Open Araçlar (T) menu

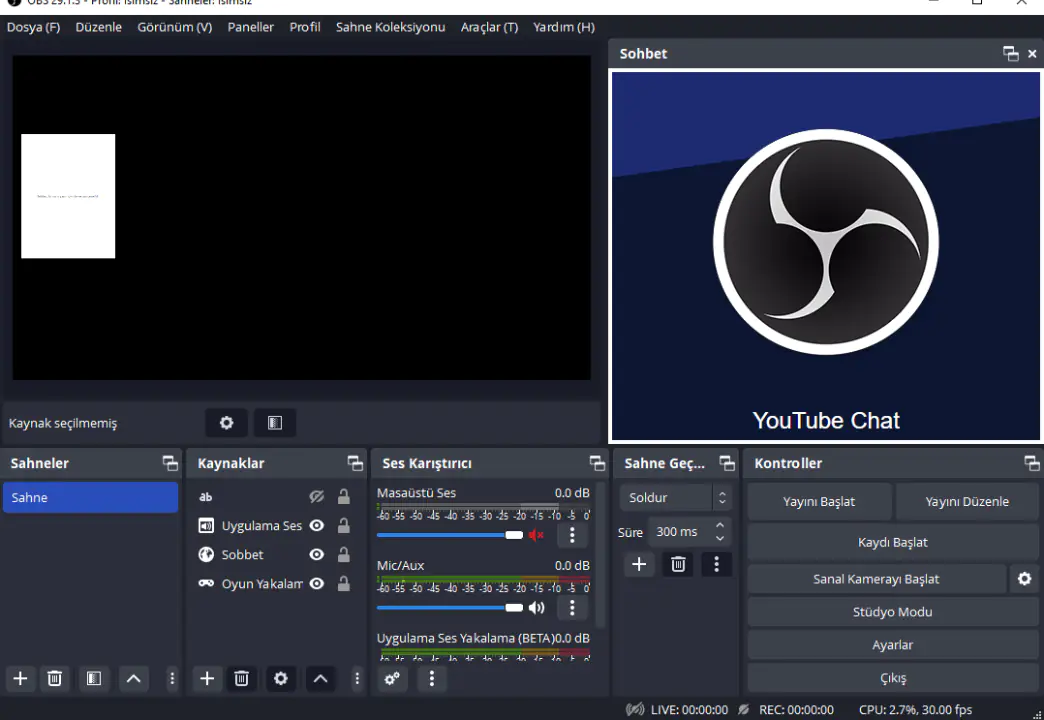coord(489,27)
